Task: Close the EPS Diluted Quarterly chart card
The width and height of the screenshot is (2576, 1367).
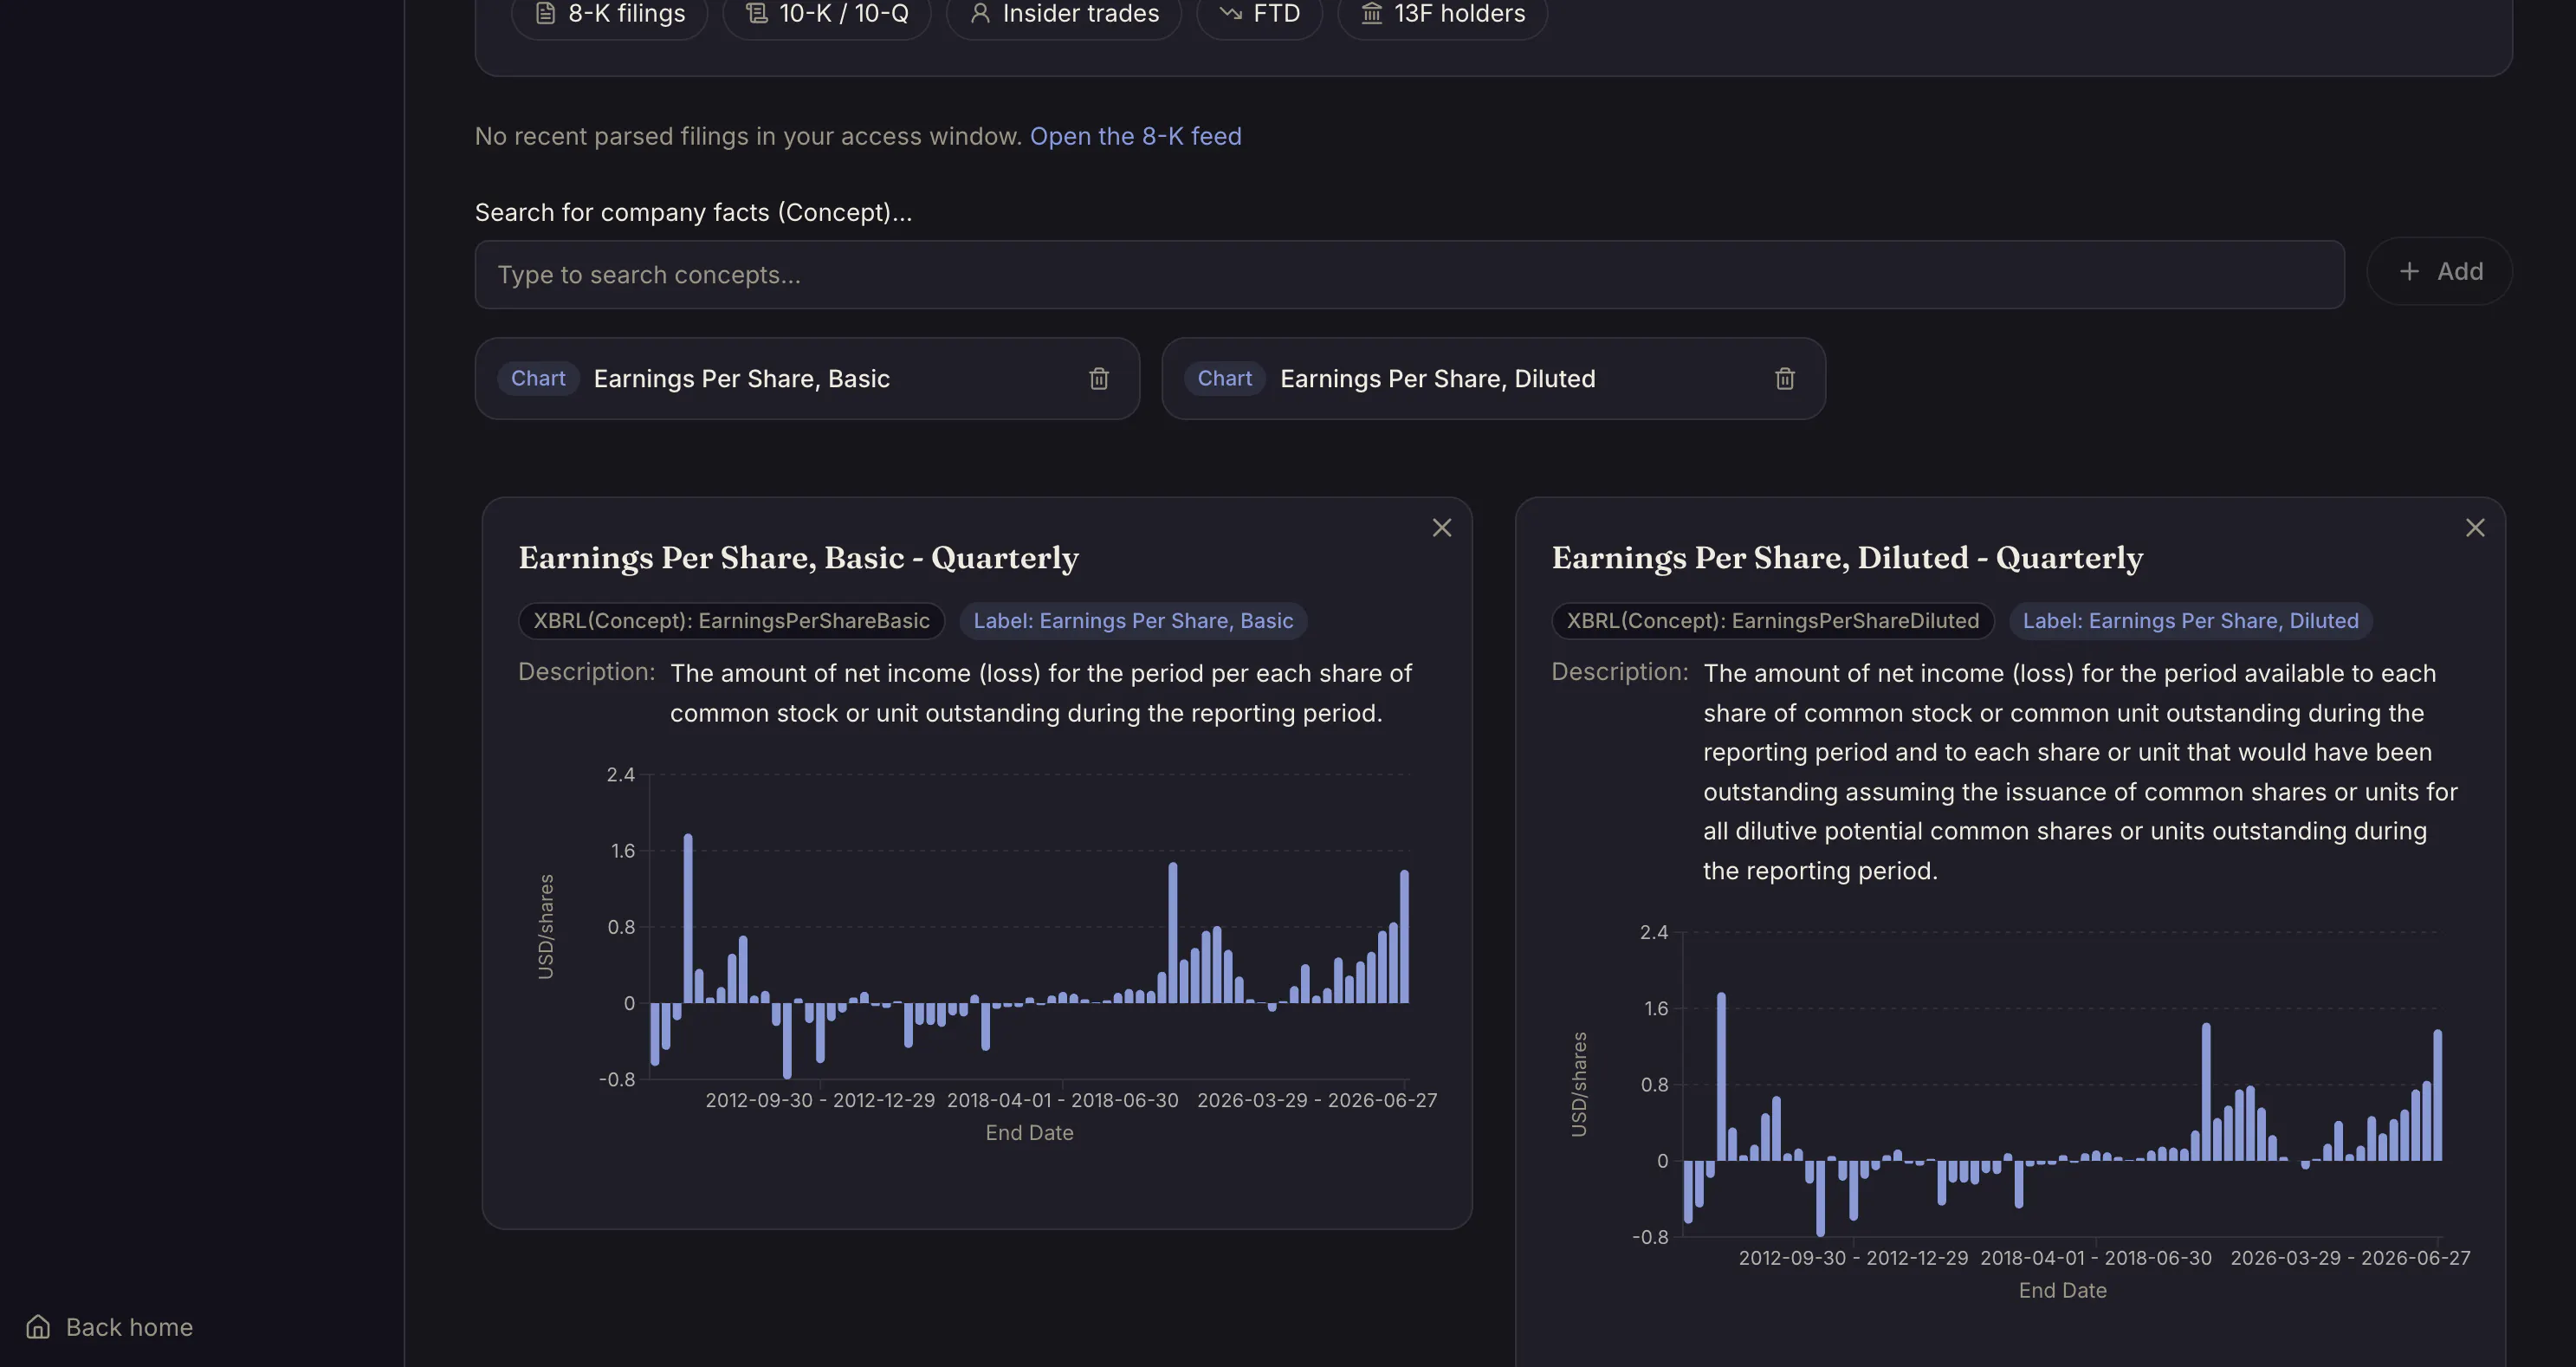Action: tap(2475, 528)
